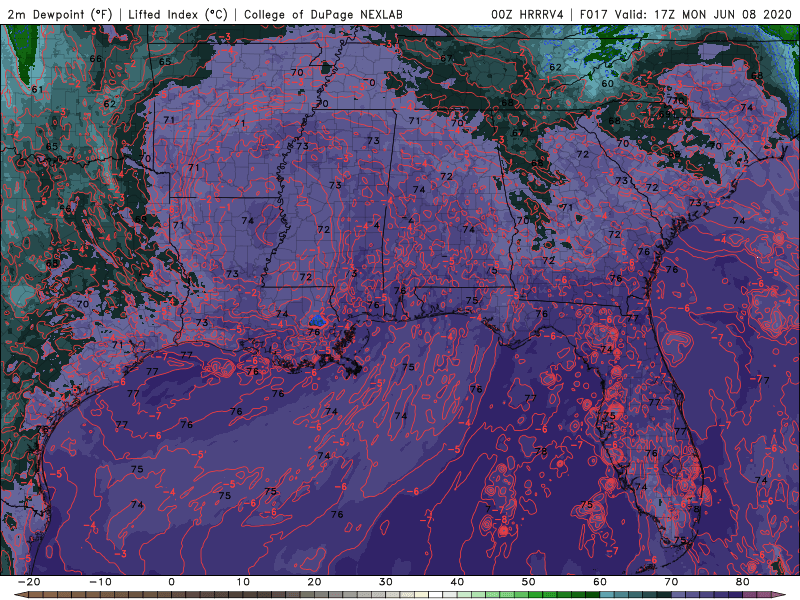The image size is (800, 600).
Task: Click the '2m Dewpoint (°F)' title text
Action: tap(60, 14)
